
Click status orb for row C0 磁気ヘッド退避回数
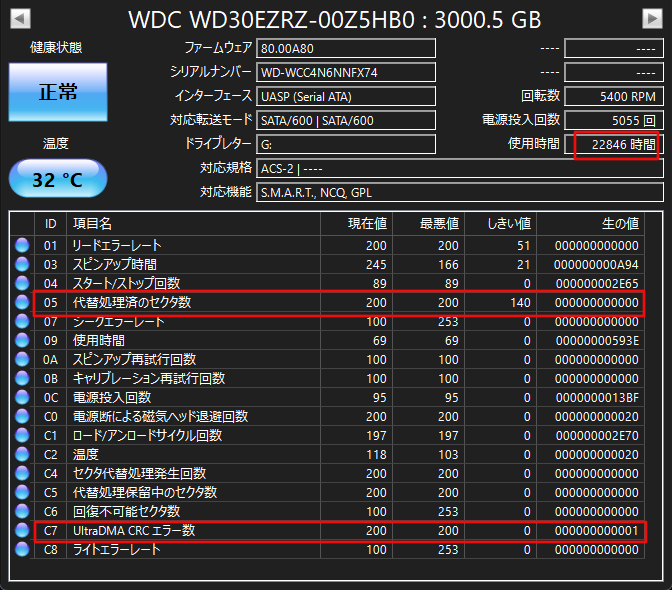pyautogui.click(x=22, y=416)
